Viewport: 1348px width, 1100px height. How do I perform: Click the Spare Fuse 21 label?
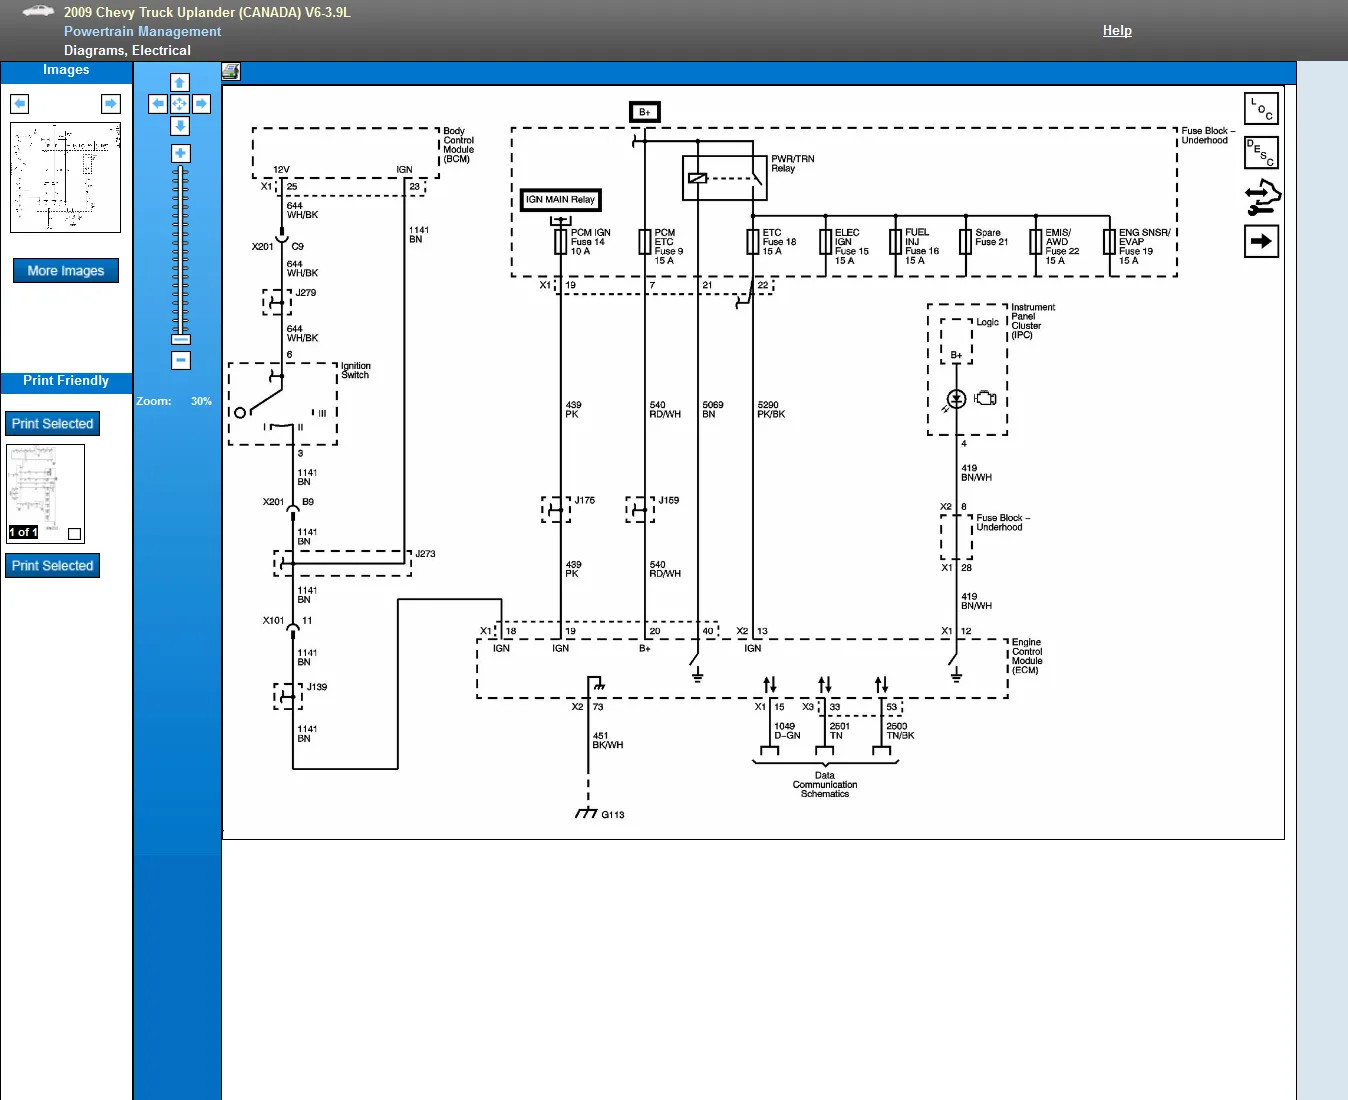[991, 237]
